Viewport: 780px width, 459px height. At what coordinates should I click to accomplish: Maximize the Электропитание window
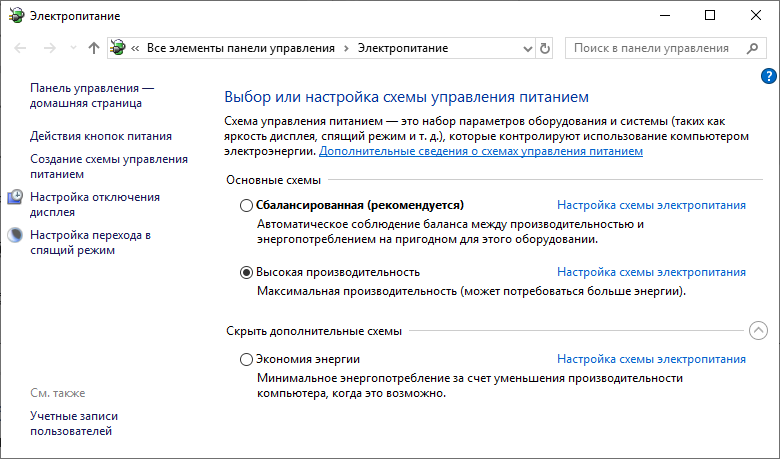pos(710,15)
